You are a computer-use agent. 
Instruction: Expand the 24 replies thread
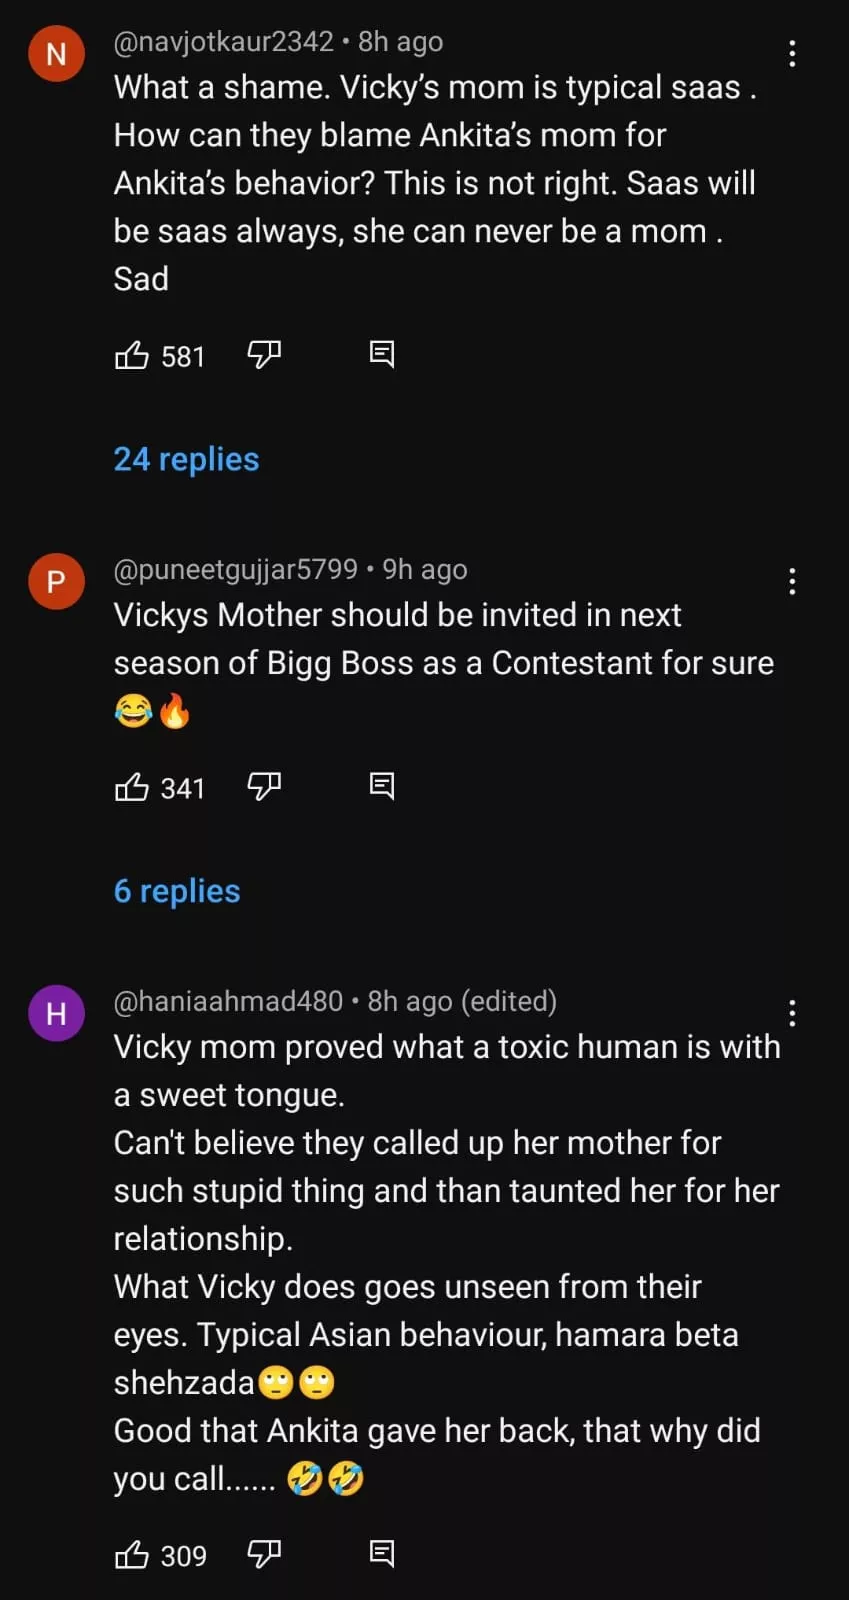click(186, 459)
